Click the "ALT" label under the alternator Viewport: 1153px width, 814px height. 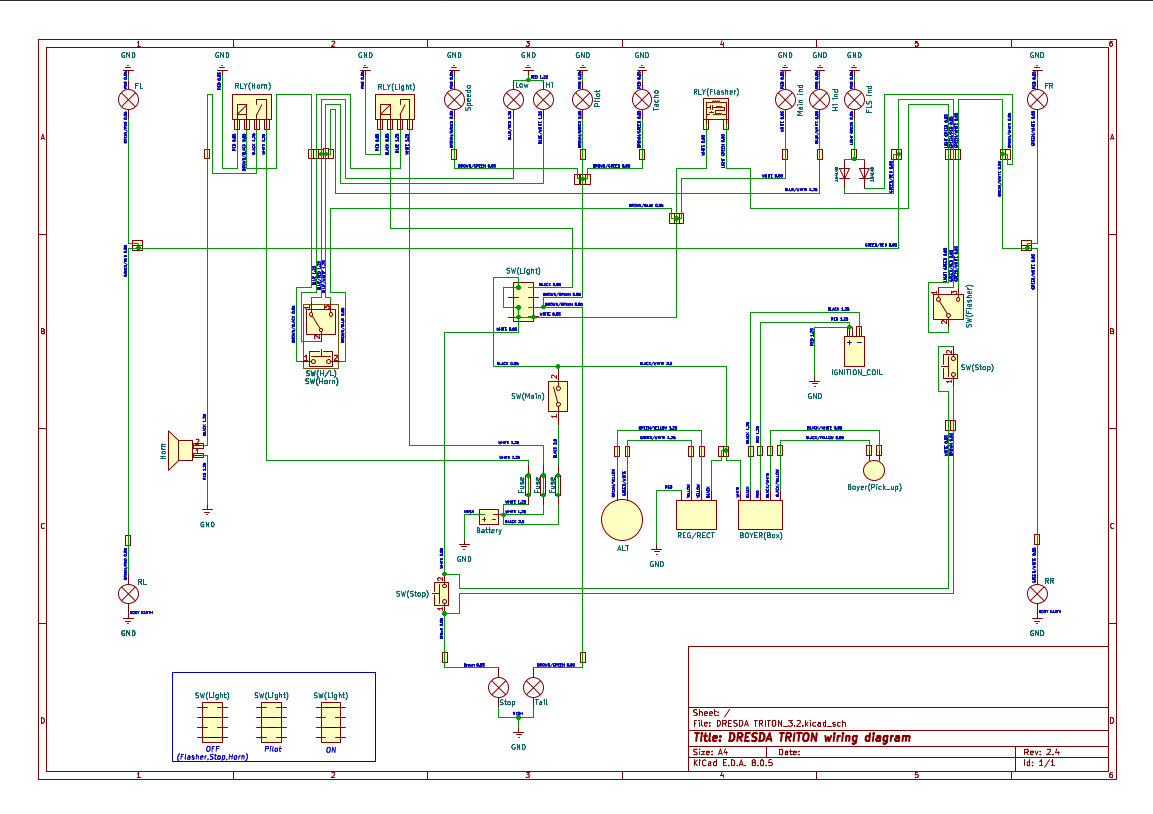[x=623, y=548]
